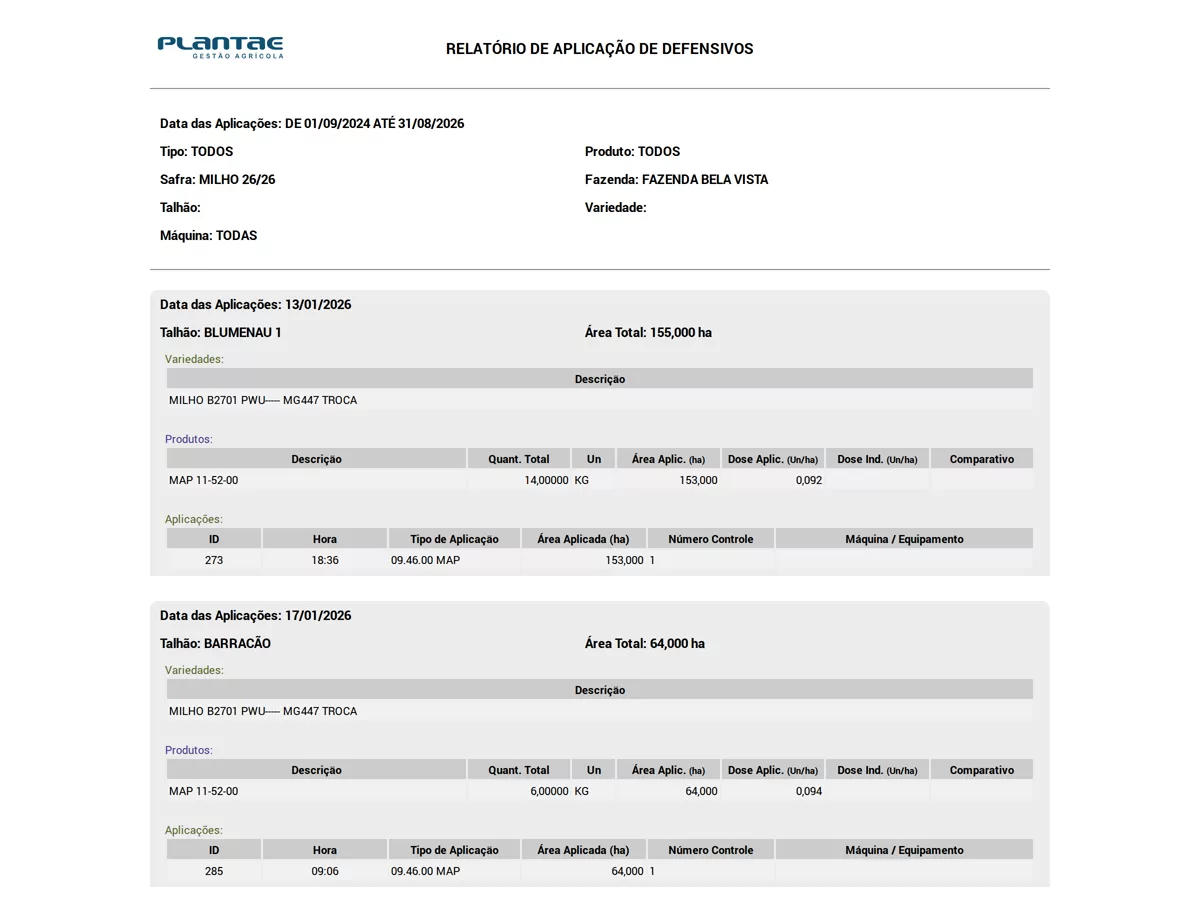Click the 'Hora' header in the BLUMENAU 1 block
The height and width of the screenshot is (900, 1200).
point(325,539)
